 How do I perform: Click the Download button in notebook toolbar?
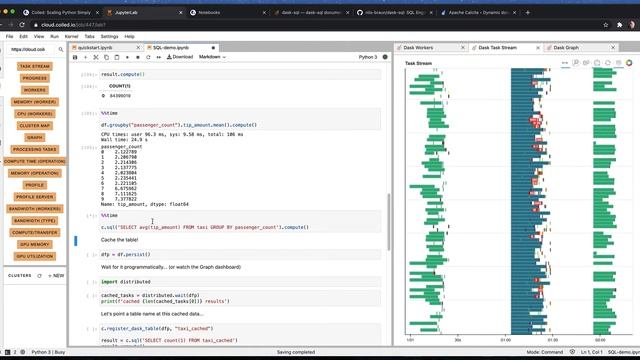click(x=180, y=57)
